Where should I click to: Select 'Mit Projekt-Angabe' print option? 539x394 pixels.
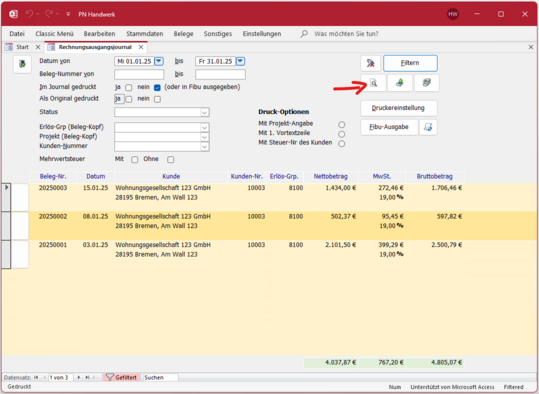point(341,124)
